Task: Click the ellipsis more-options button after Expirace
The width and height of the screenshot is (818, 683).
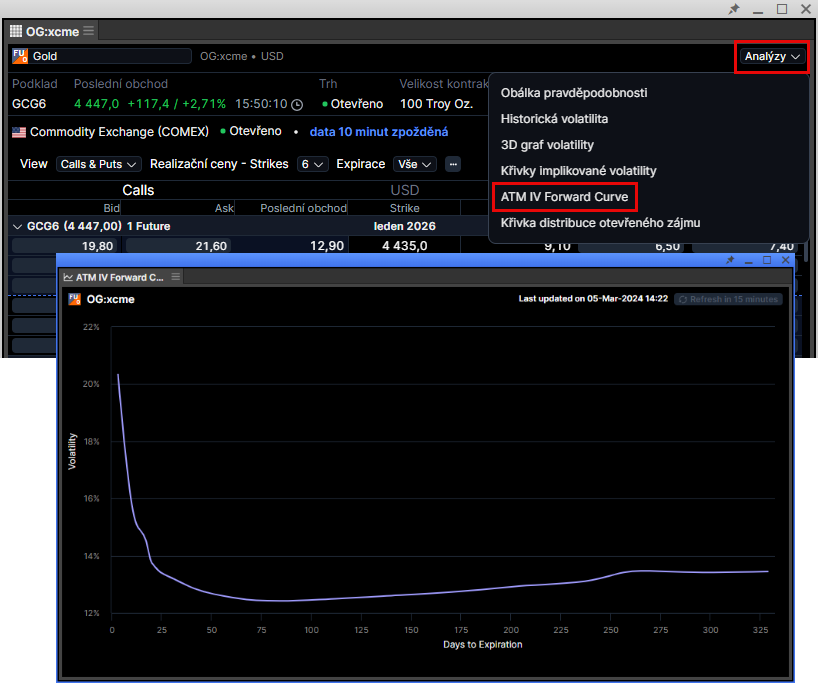Action: coord(453,164)
